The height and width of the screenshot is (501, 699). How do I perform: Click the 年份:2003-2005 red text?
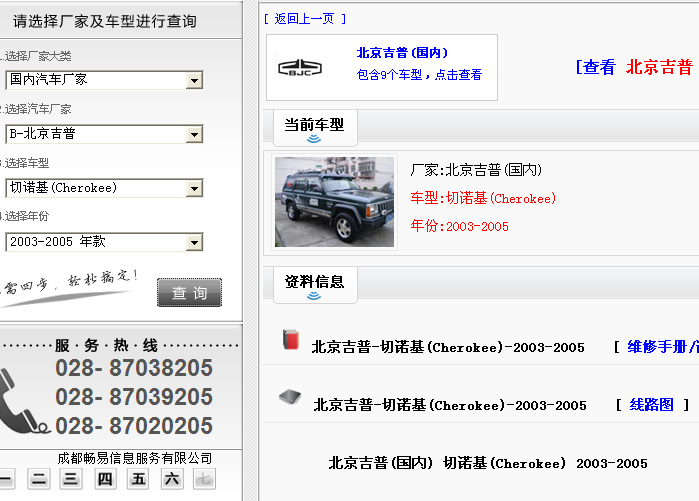point(460,226)
